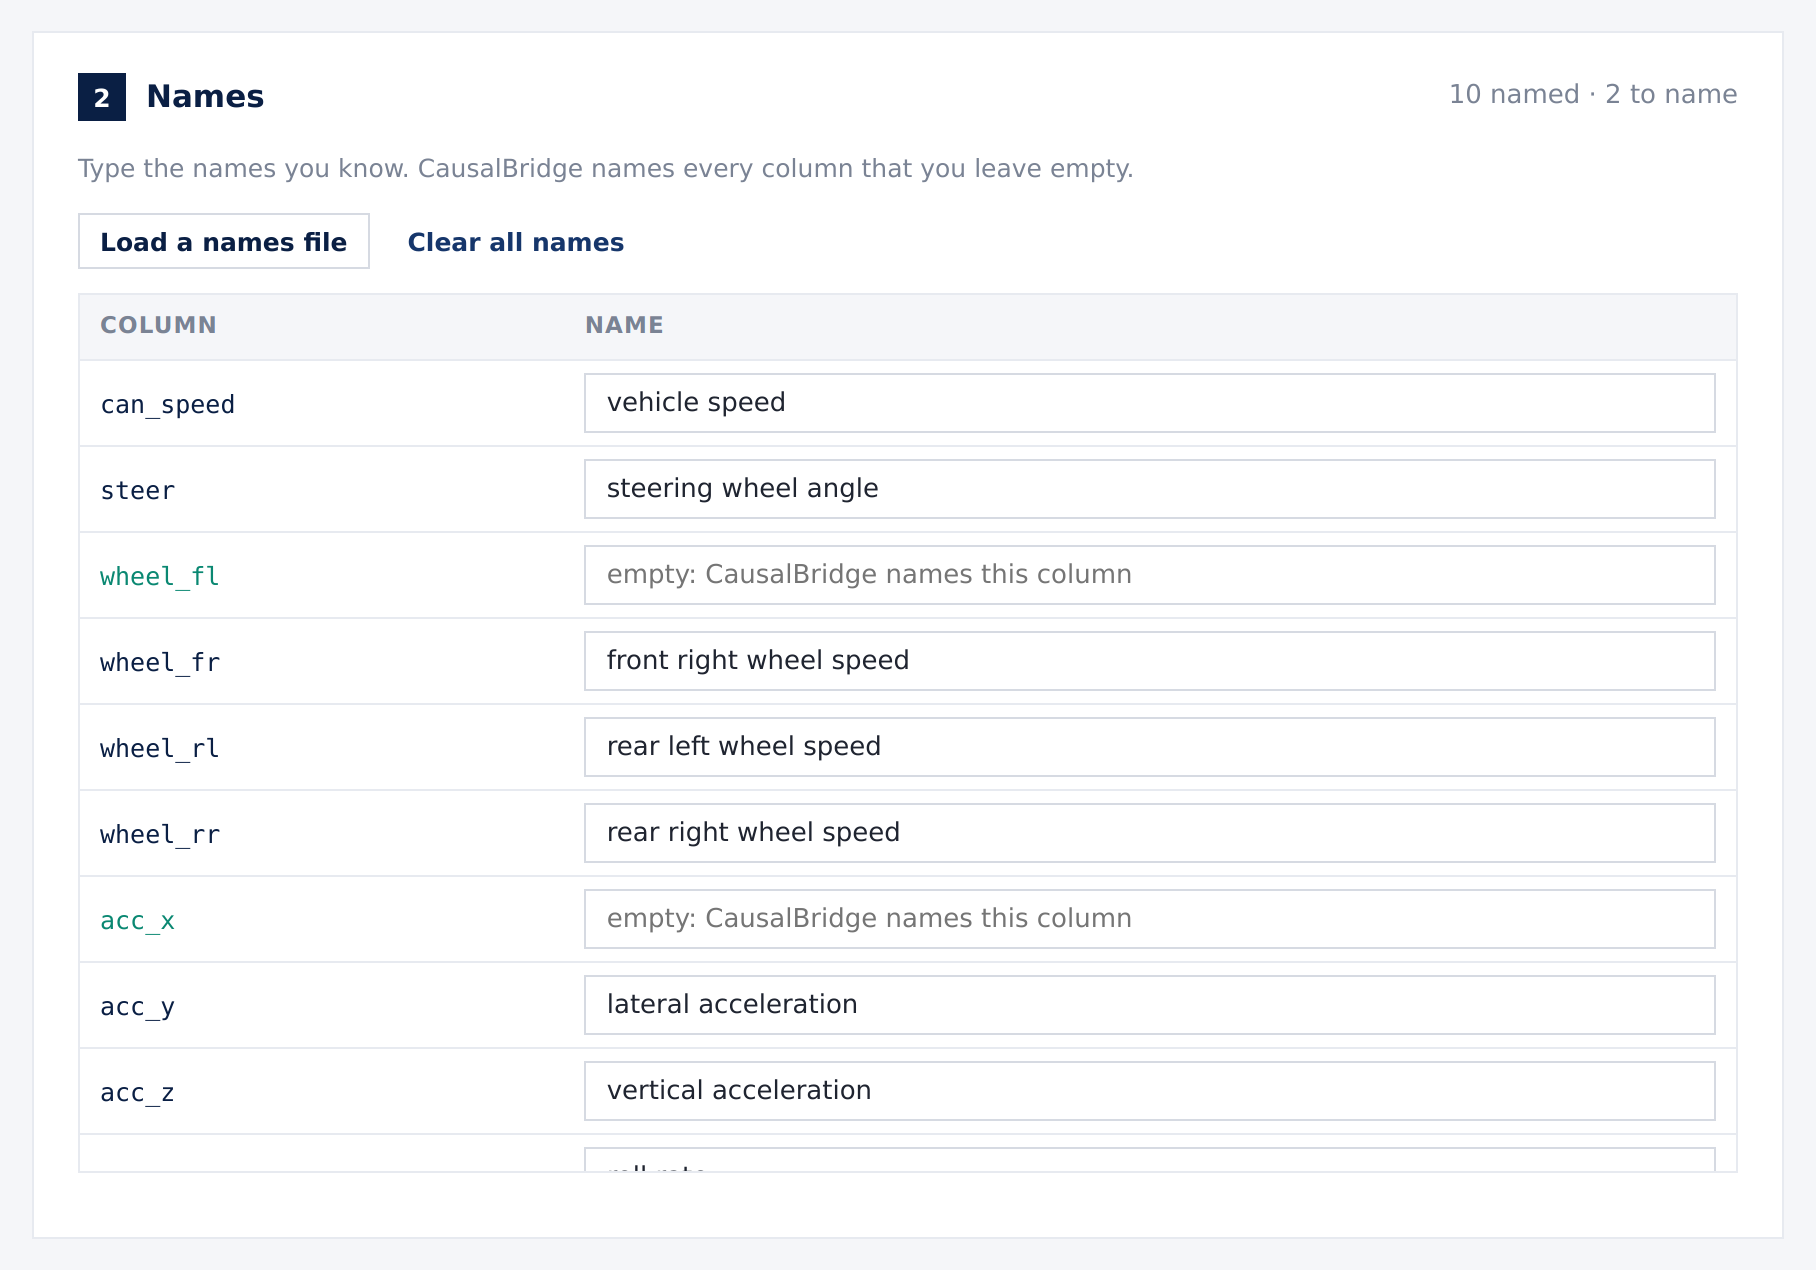1816x1270 pixels.
Task: Click the acc_z column label
Action: coord(137,1093)
